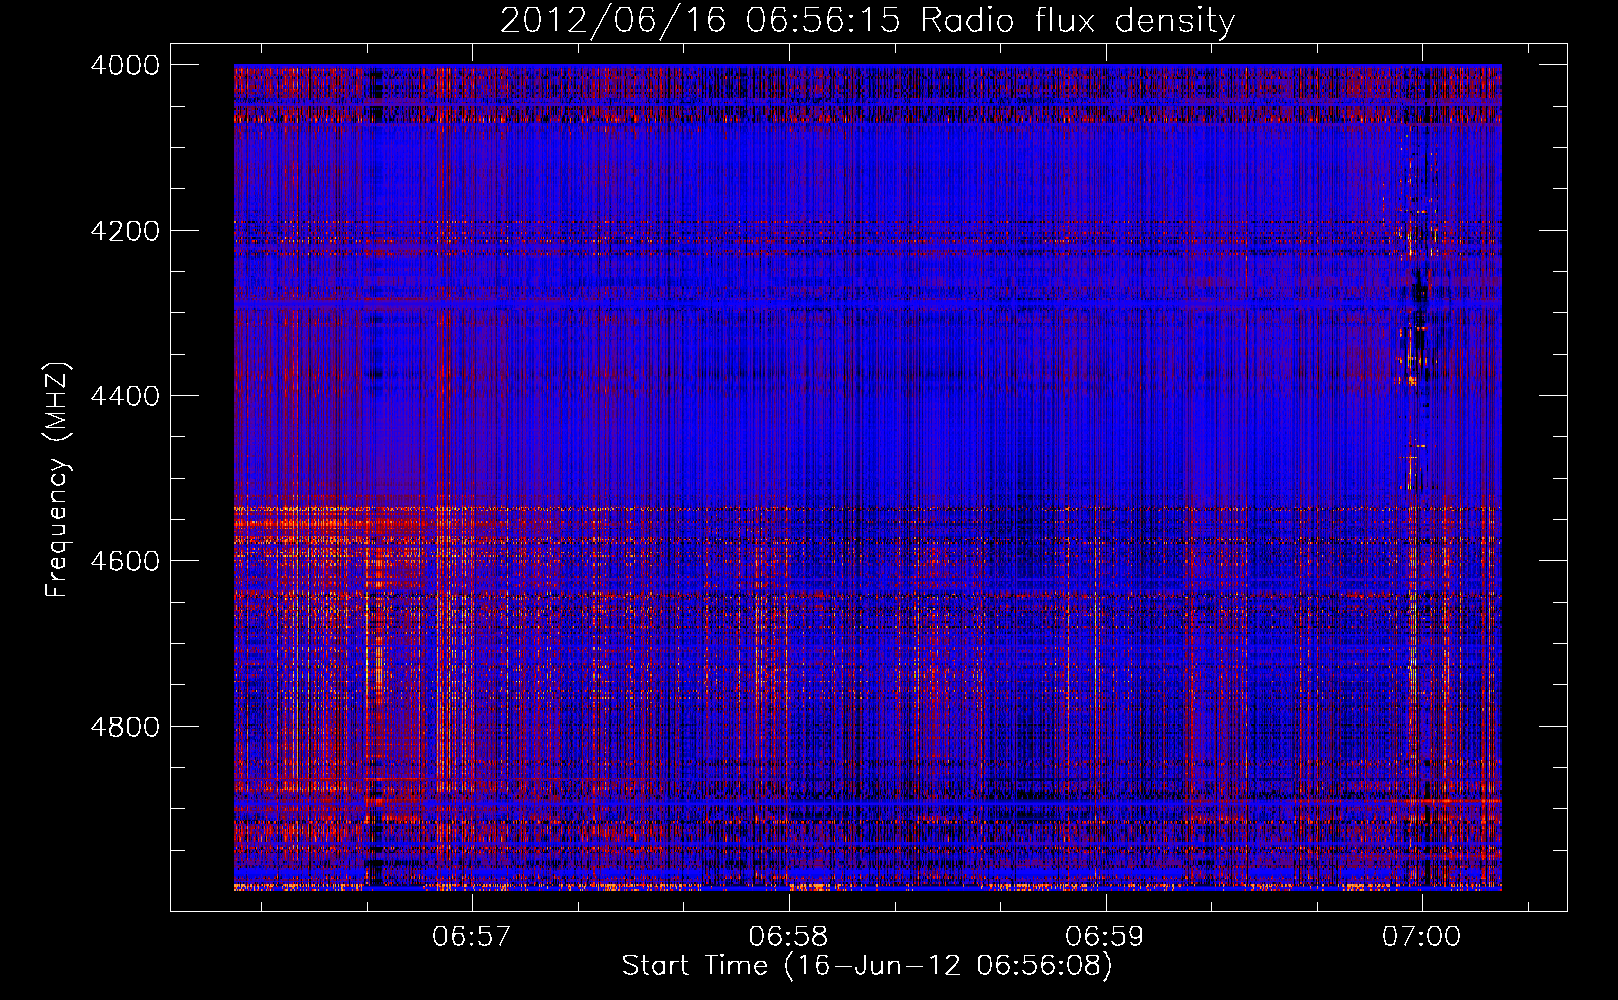The width and height of the screenshot is (1618, 1000).
Task: Click the 'Frequency (MHZ)' axis title
Action: pos(57,480)
